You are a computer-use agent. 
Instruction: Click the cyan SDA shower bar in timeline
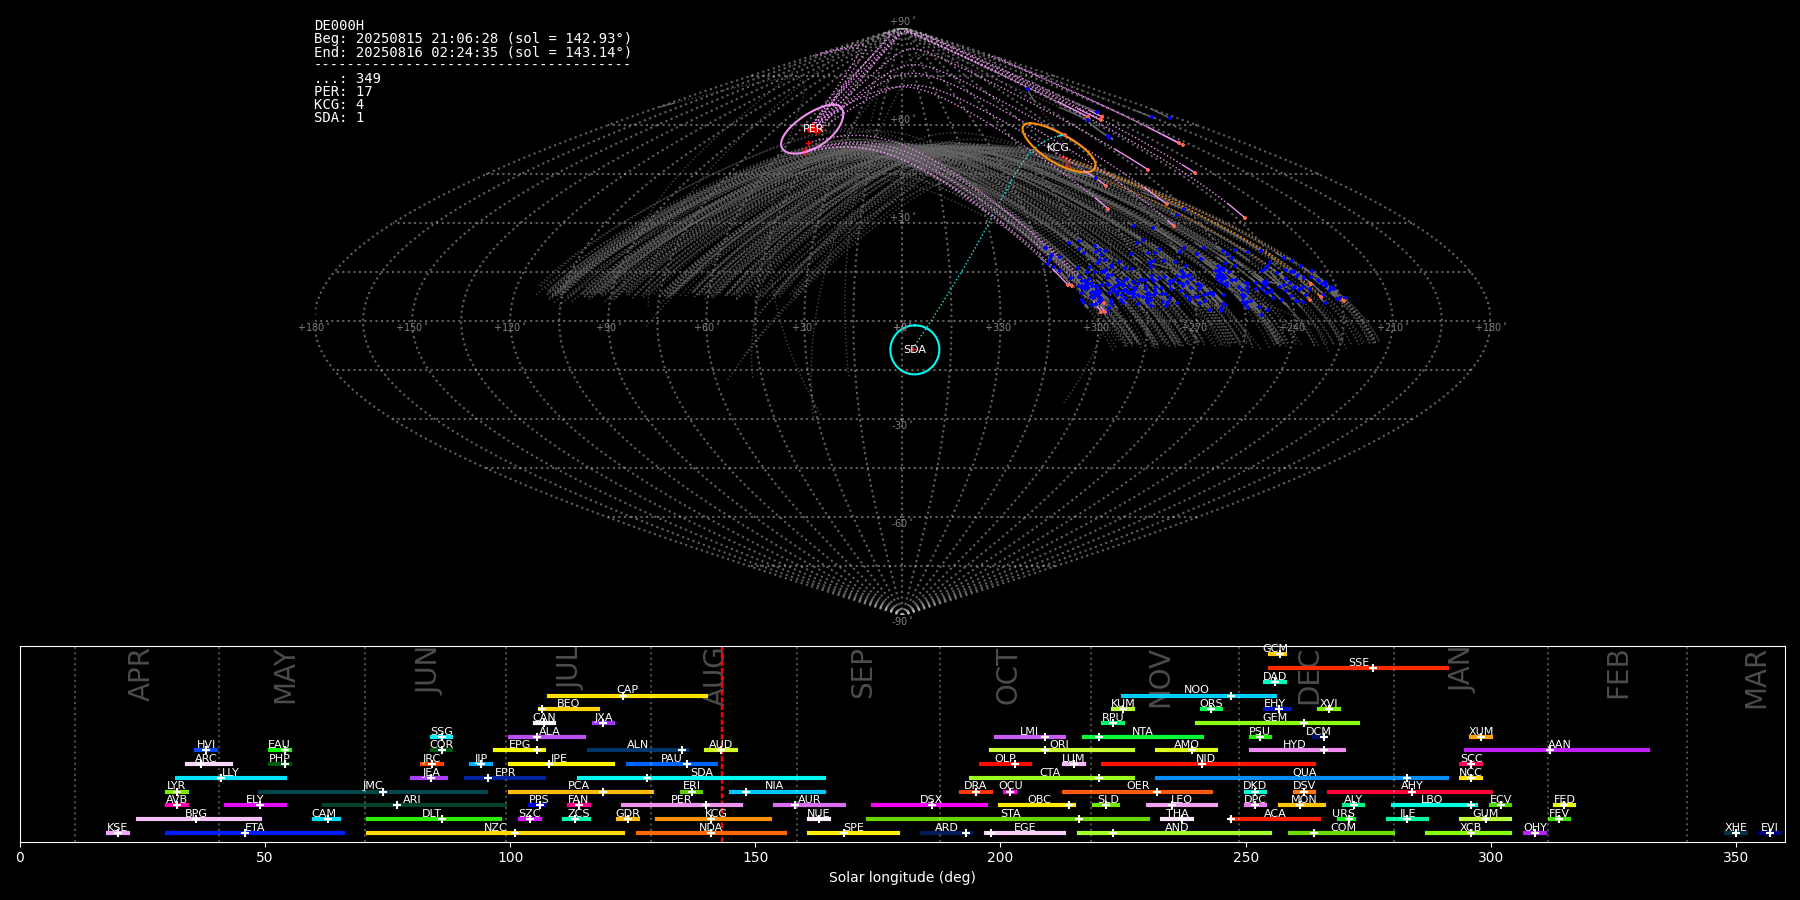[x=701, y=778]
